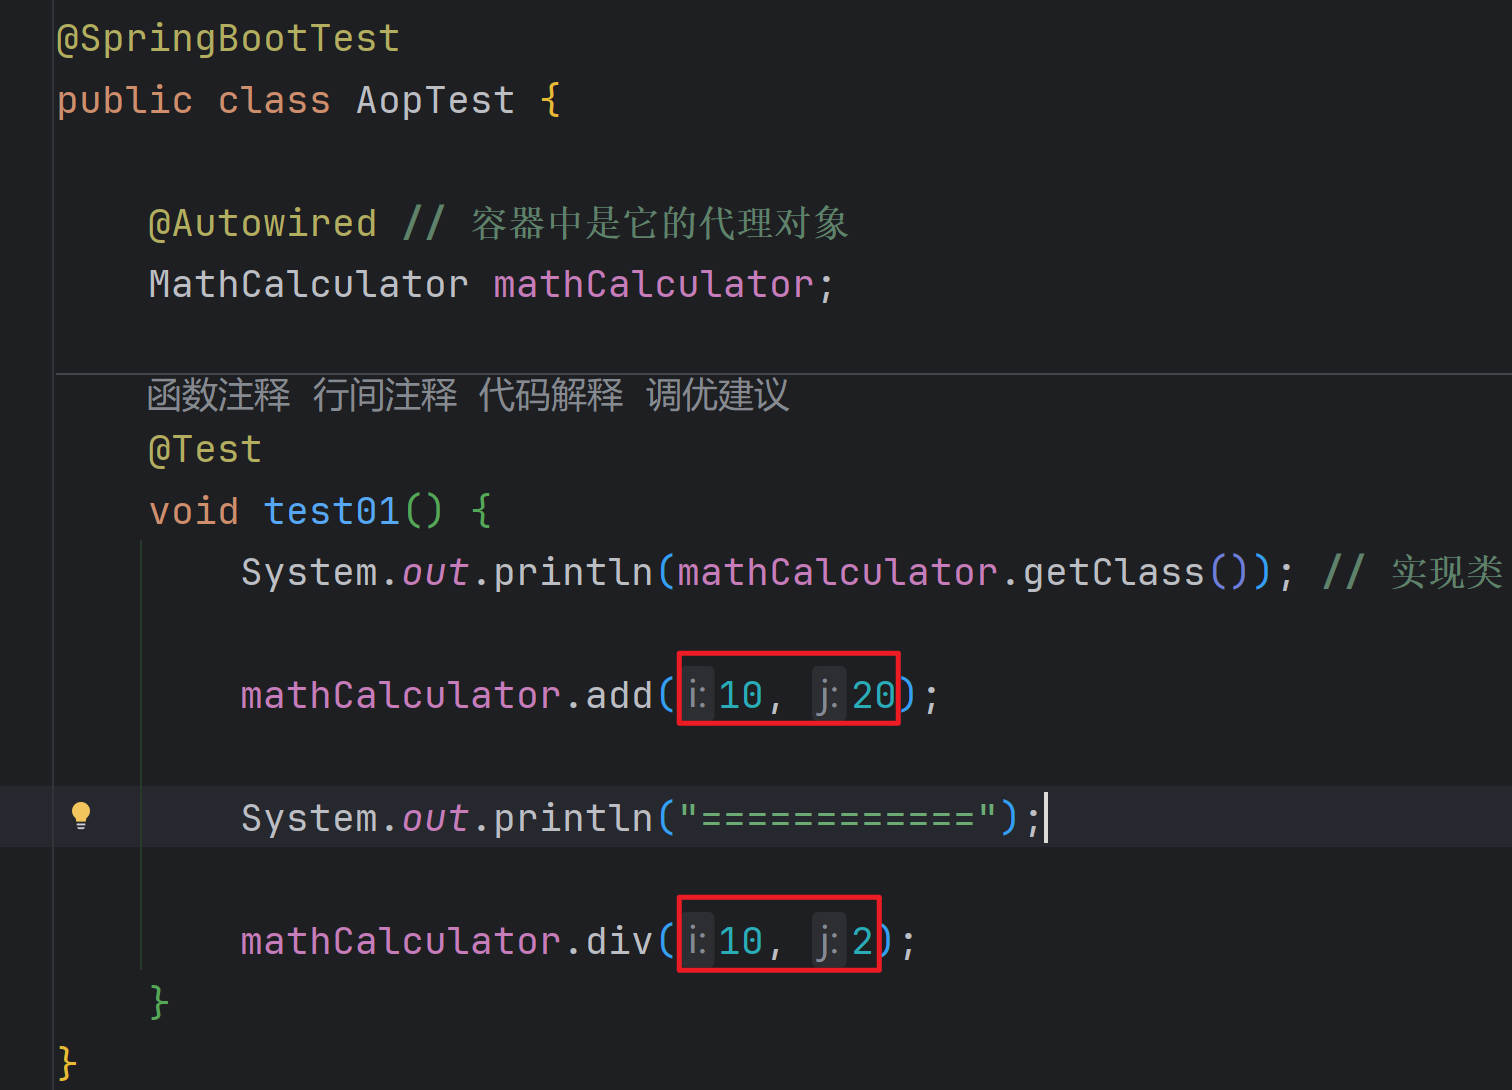This screenshot has width=1512, height=1090.
Task: Click the yellow lightbulb quick-fix icon
Action: tap(81, 816)
